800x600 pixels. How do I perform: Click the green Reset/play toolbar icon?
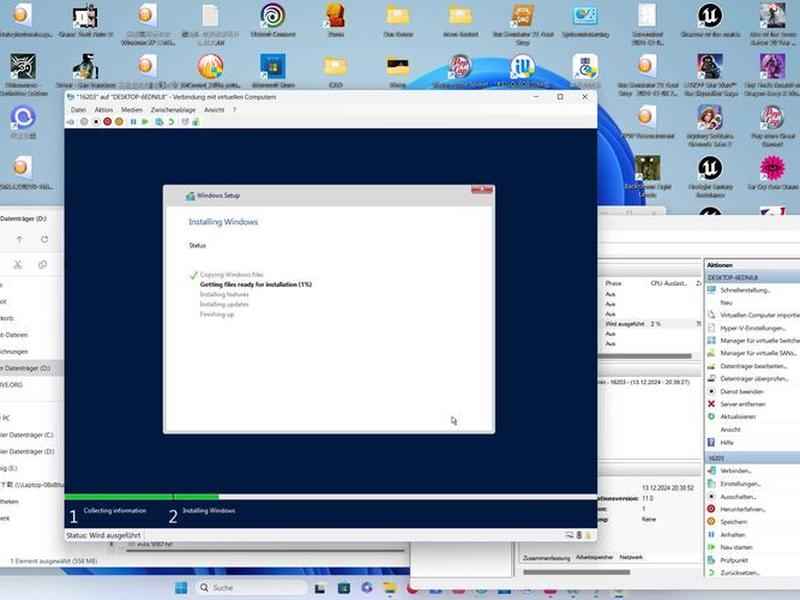[x=145, y=122]
